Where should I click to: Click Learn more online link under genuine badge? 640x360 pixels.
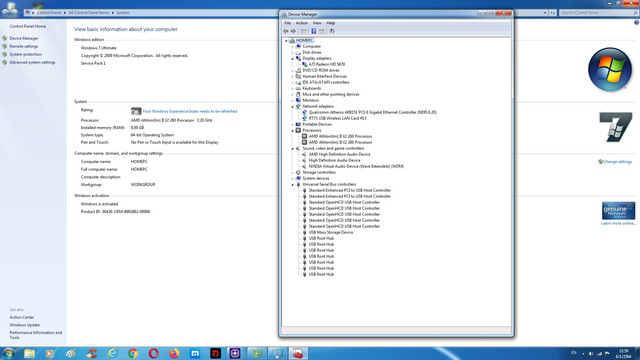(618, 223)
